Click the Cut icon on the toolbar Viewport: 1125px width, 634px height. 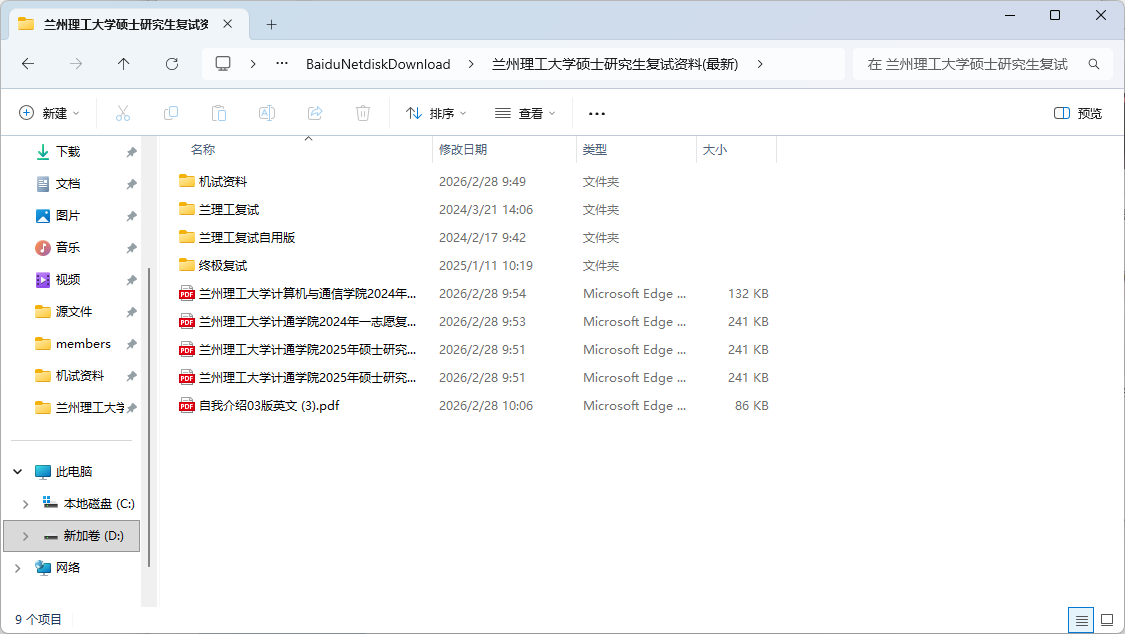(x=122, y=113)
